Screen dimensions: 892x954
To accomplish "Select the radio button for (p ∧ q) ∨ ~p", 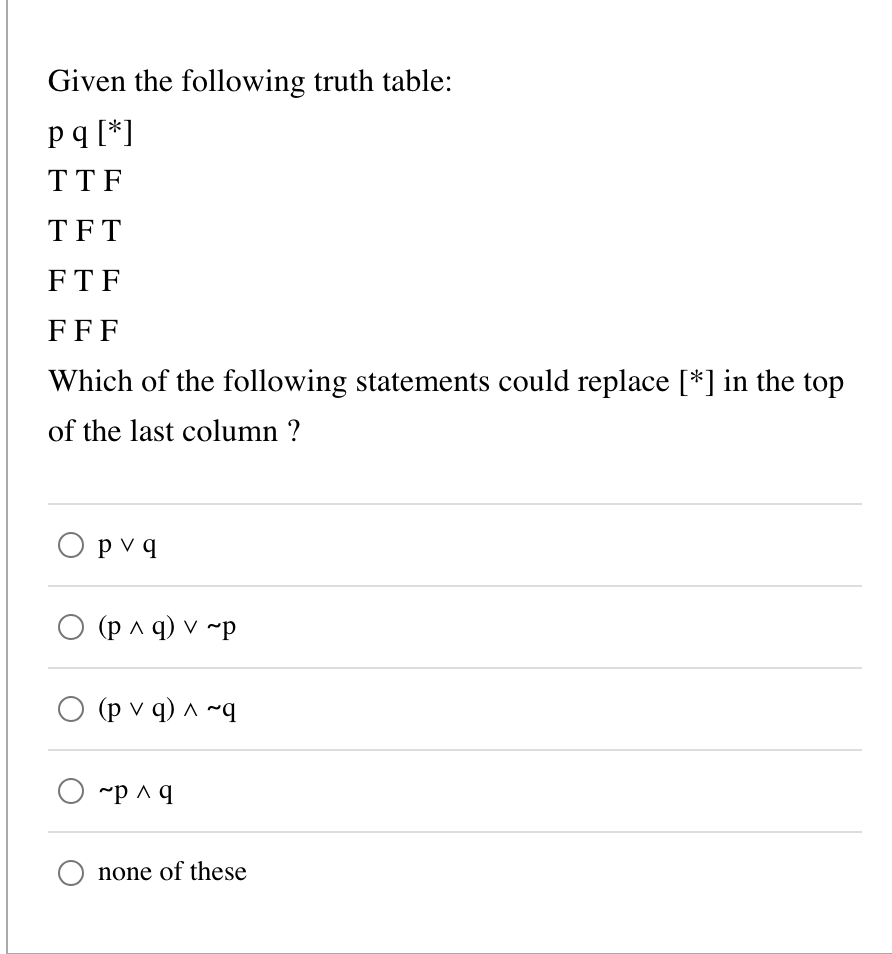I will click(71, 627).
